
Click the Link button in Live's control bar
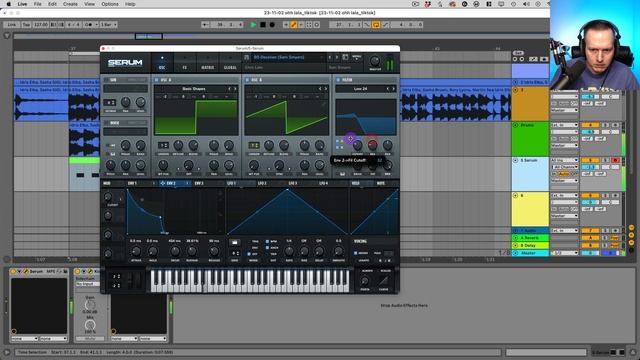coord(11,25)
